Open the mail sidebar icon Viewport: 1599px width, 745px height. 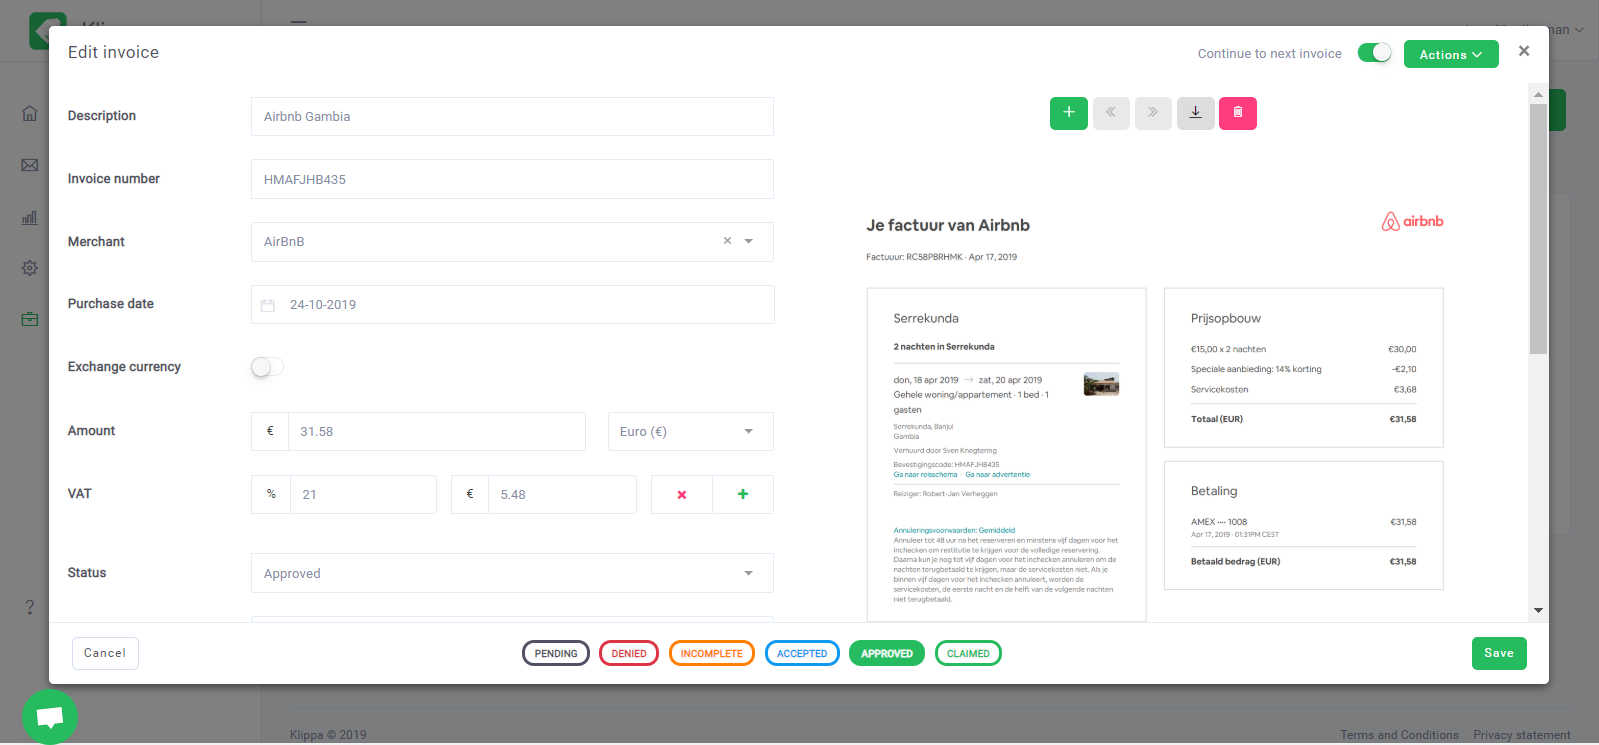pyautogui.click(x=30, y=165)
